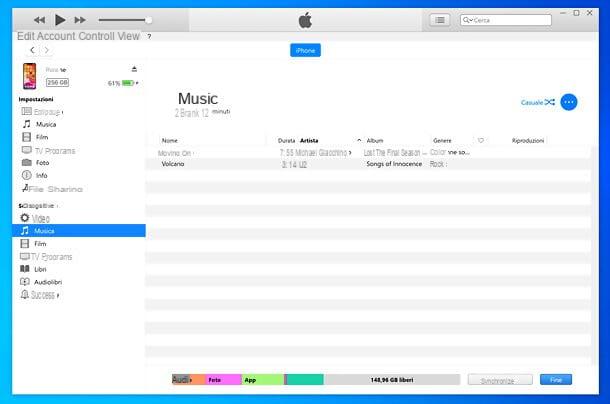Click the blue iPhone button
Screen dimensions: 610x404
[x=305, y=50]
